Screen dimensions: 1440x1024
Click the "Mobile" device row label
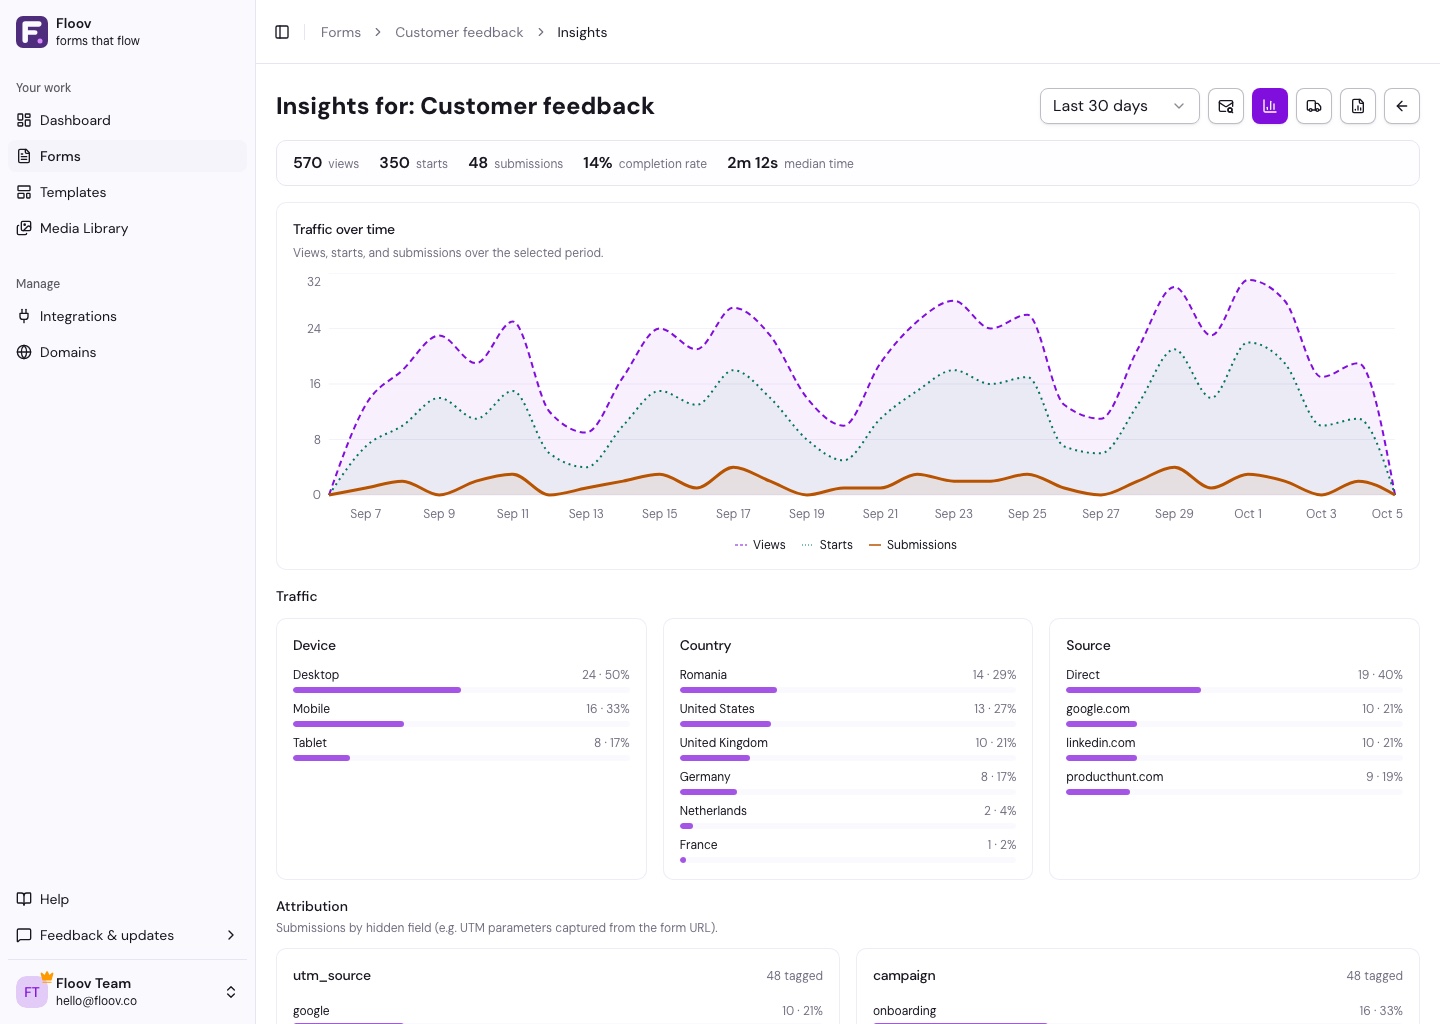tap(311, 709)
